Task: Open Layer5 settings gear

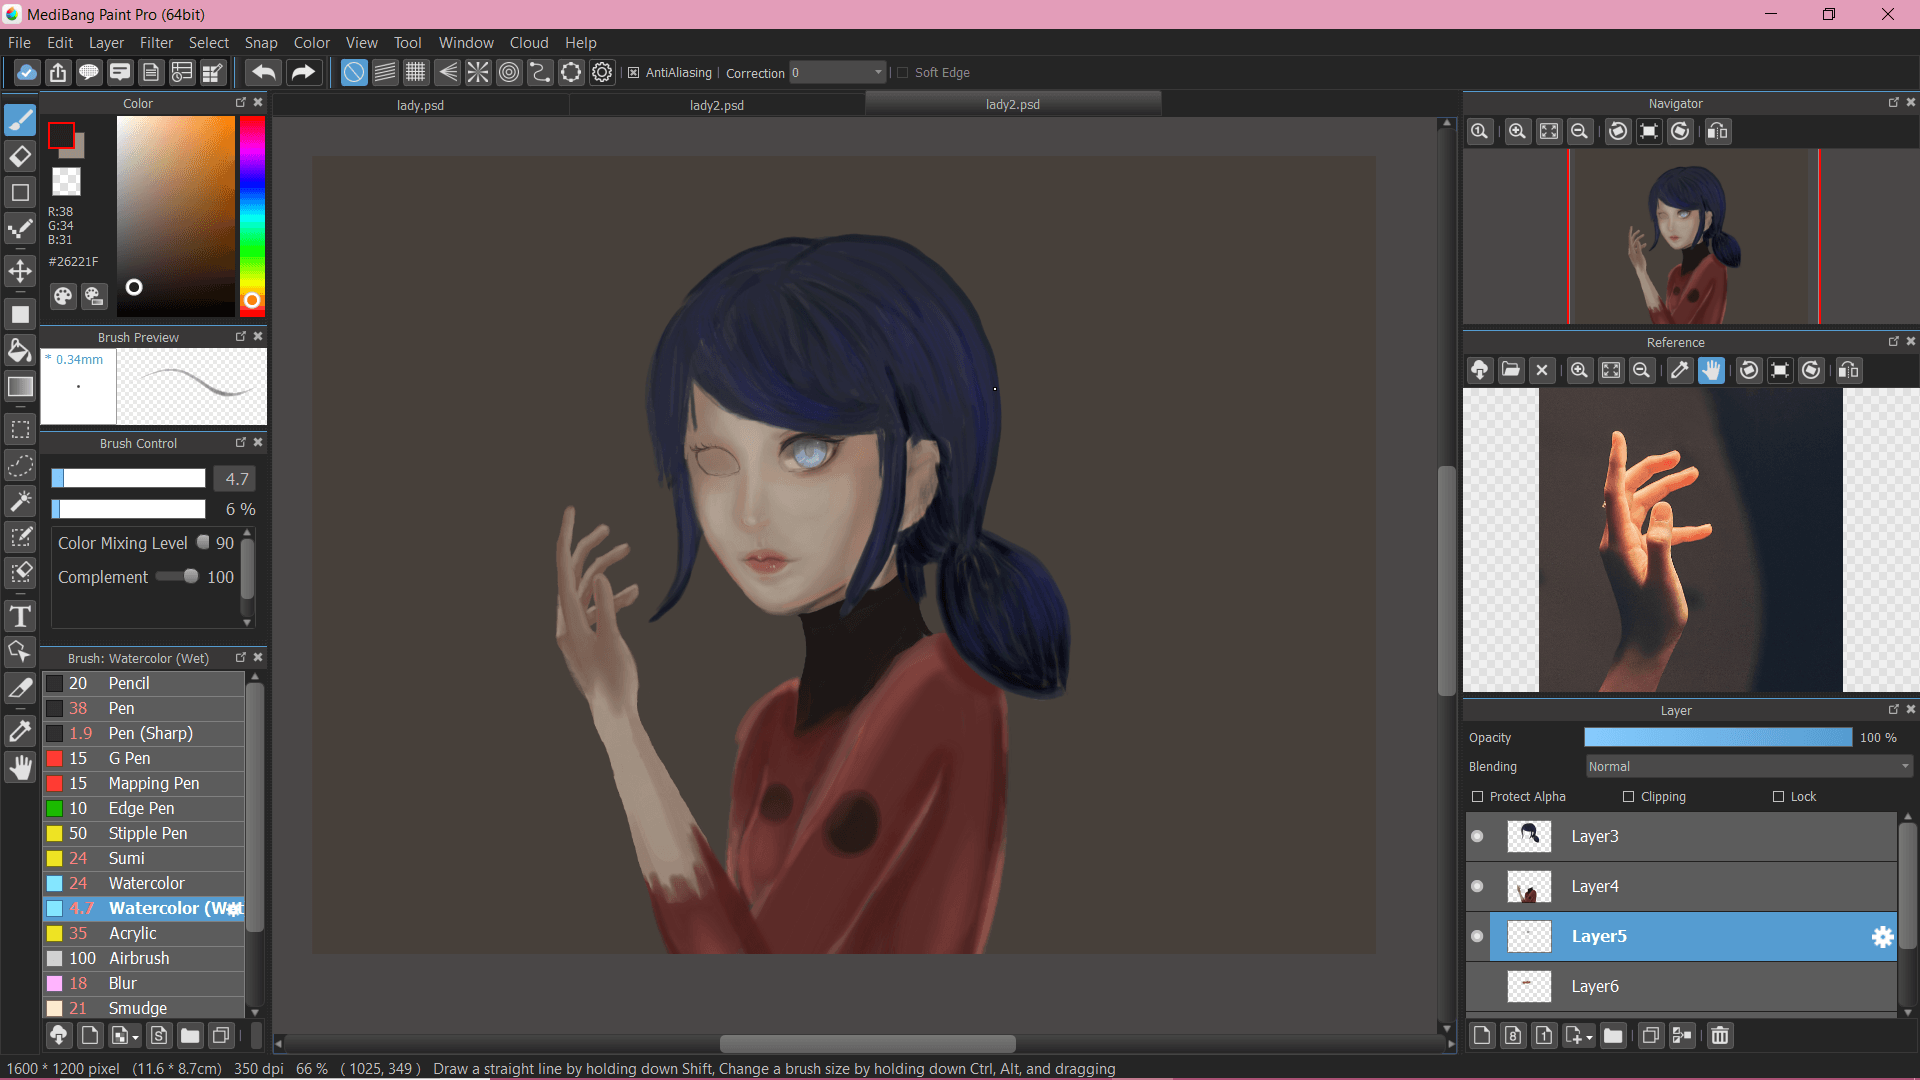Action: click(1882, 937)
